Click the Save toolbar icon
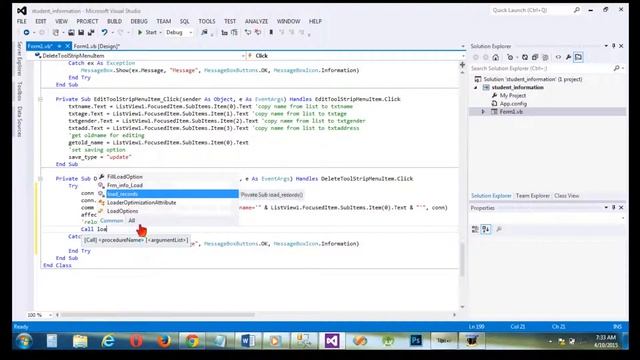The image size is (640, 360). (x=81, y=32)
